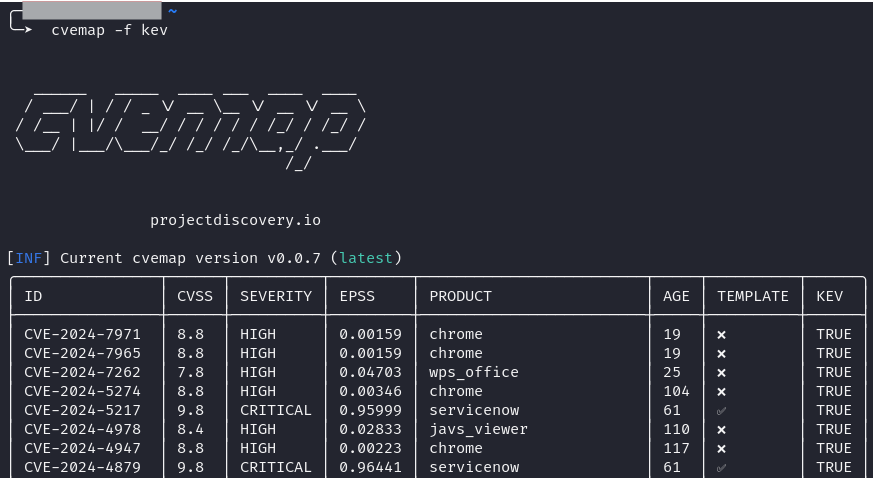This screenshot has width=873, height=478.
Task: Click the 'cvemap -f kev' command text
Action: click(110, 30)
